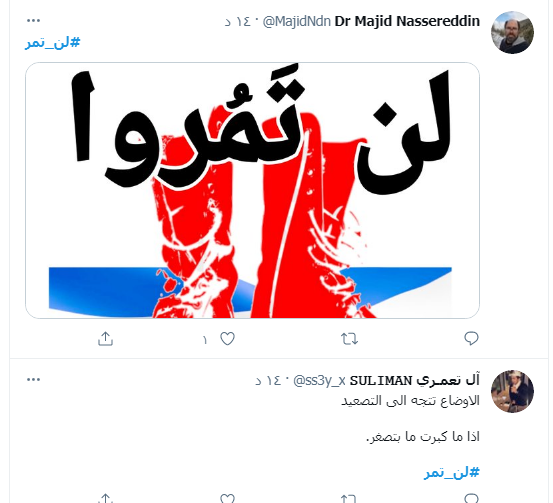The height and width of the screenshot is (503, 553).
Task: Reply to Dr Majid Nassereddin's tweet
Action: (x=471, y=338)
